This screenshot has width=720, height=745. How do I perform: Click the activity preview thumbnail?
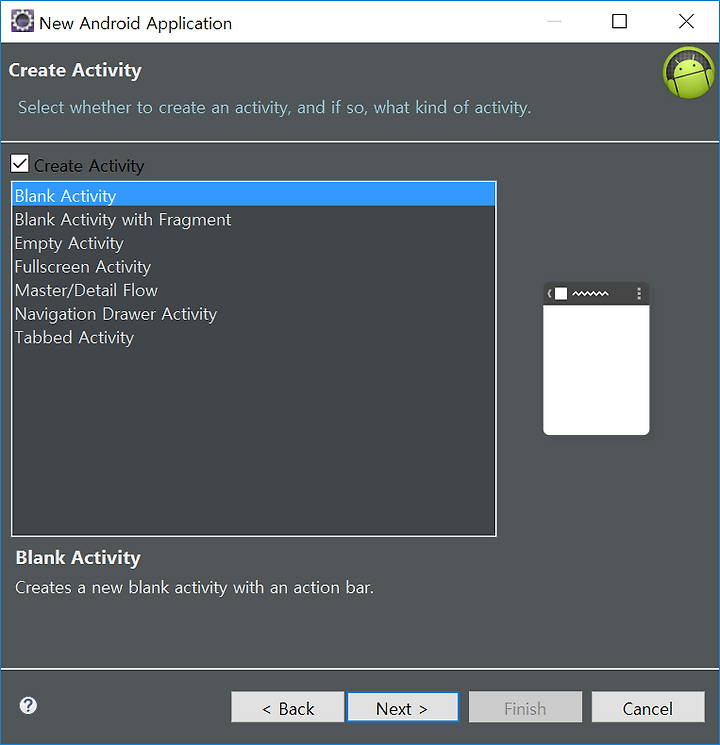(x=596, y=359)
